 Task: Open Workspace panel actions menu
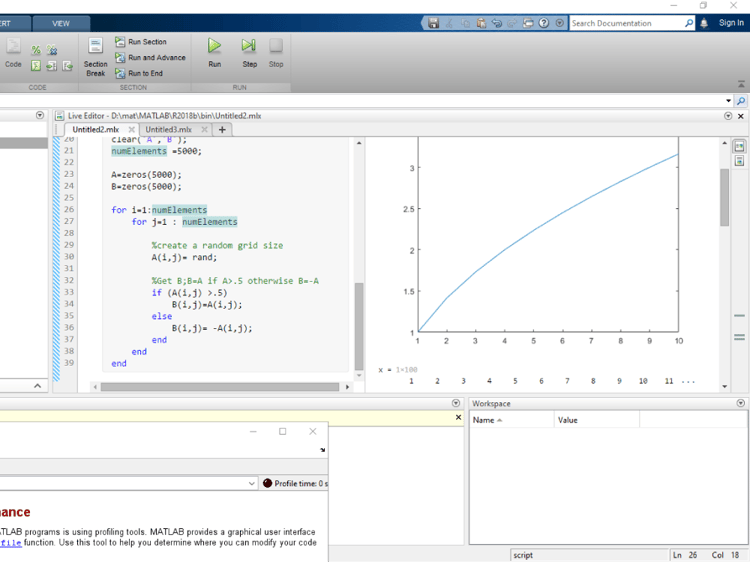(740, 403)
